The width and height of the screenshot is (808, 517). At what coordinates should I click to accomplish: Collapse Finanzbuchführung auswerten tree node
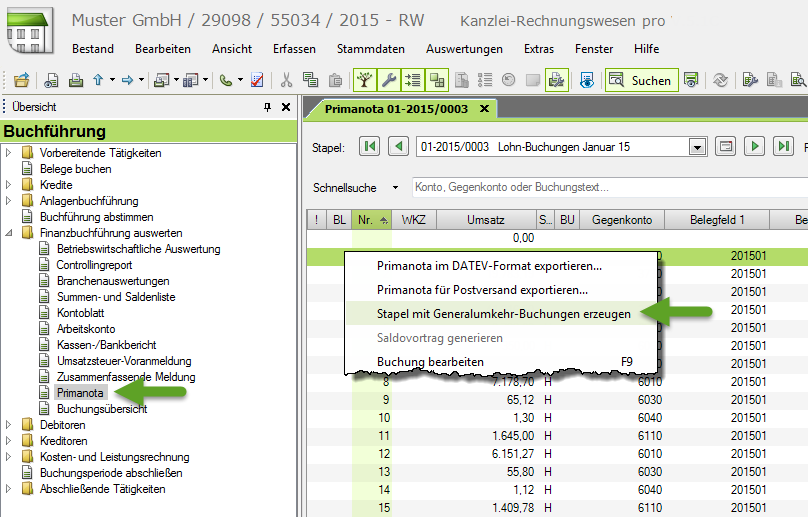[8, 233]
